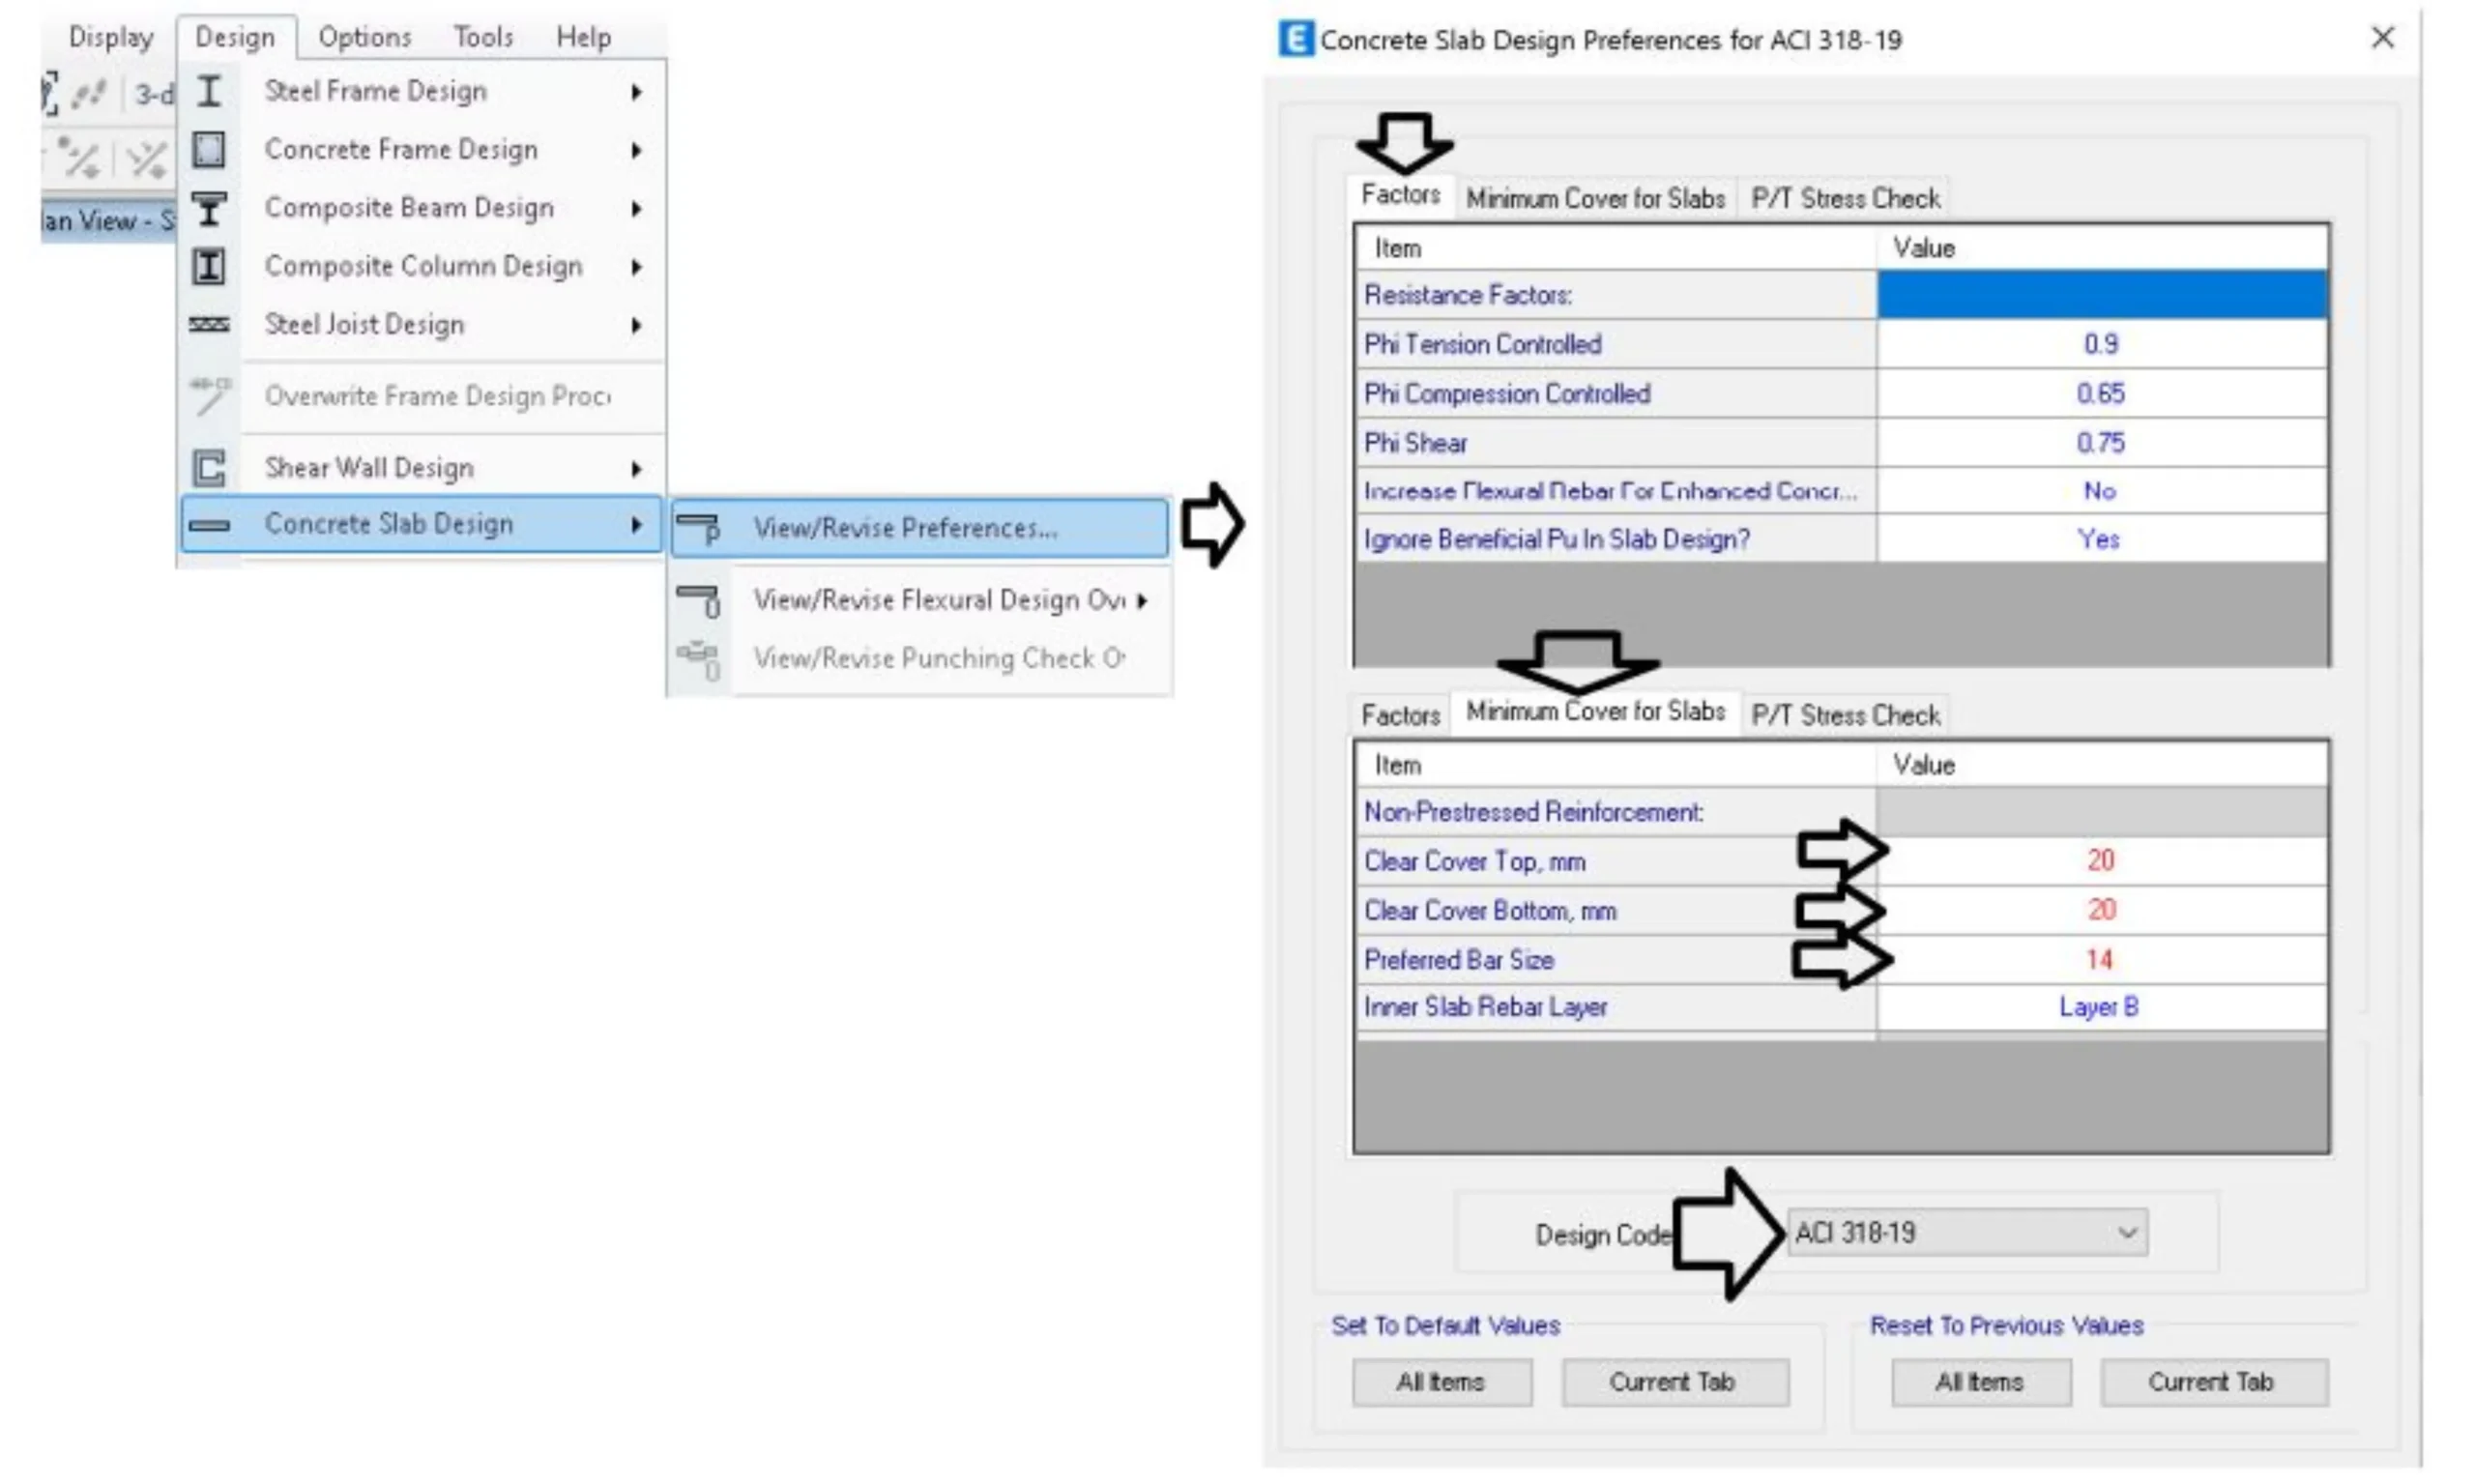Image resolution: width=2475 pixels, height=1484 pixels.
Task: Select the upper Minimum Cover for Slabs tab
Action: tap(1594, 198)
